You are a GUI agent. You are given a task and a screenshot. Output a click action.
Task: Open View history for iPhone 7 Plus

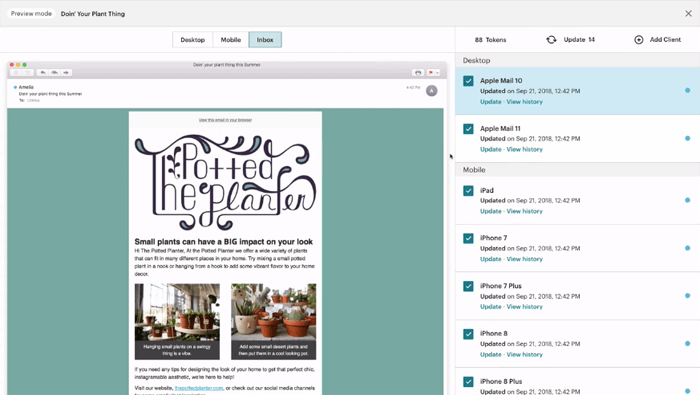pyautogui.click(x=525, y=307)
